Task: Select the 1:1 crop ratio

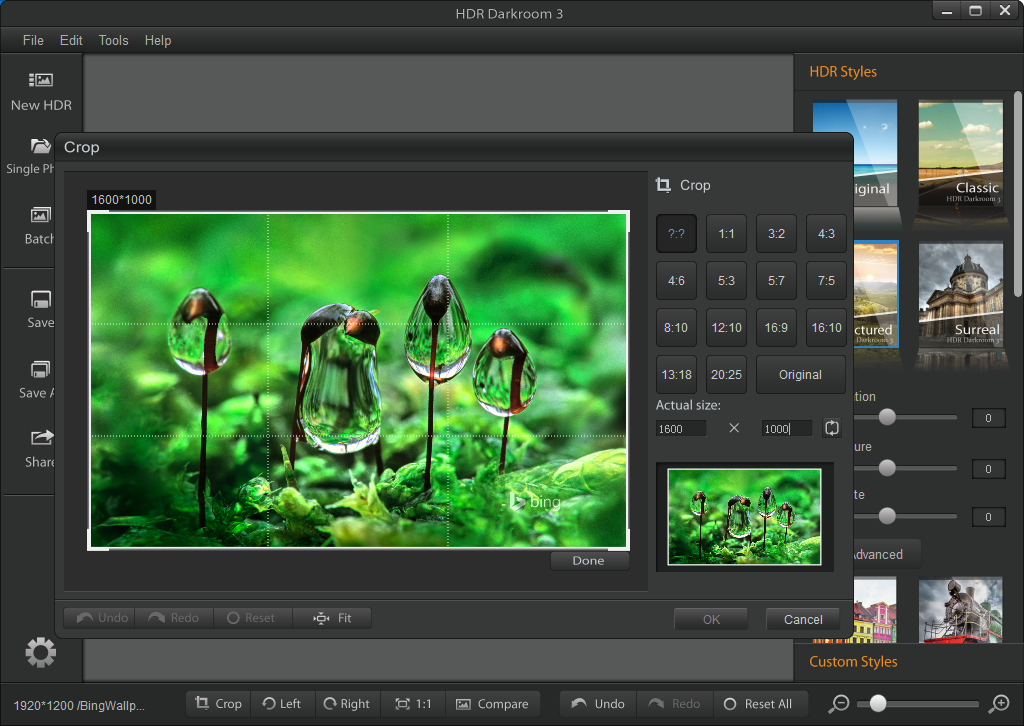Action: point(726,234)
